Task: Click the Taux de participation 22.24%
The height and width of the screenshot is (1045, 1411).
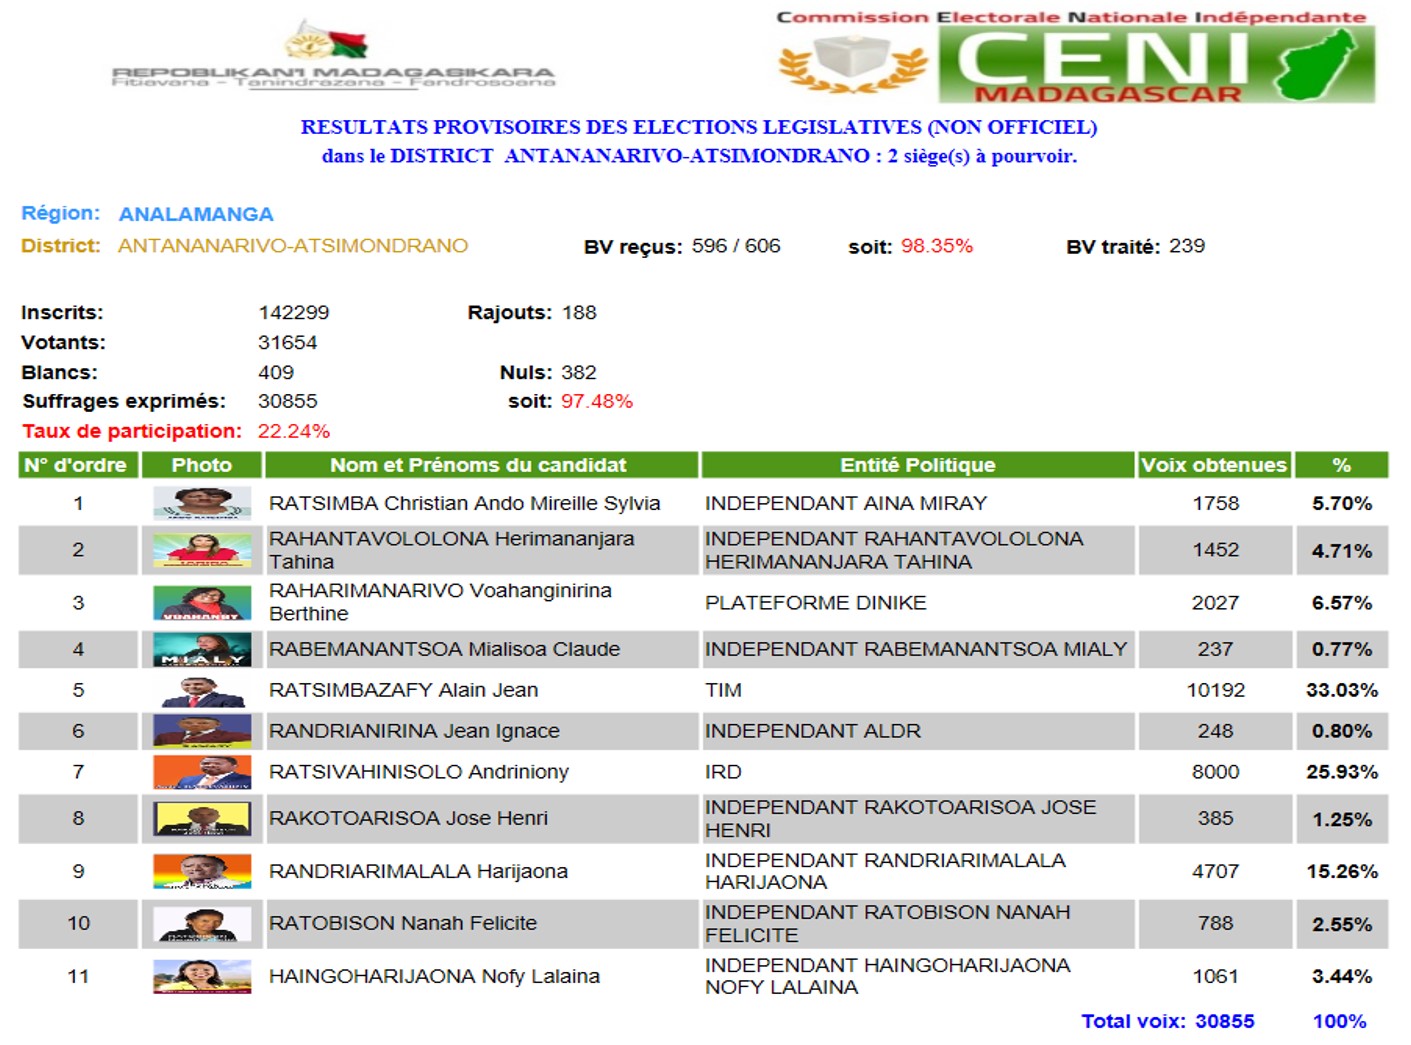Action: [294, 431]
